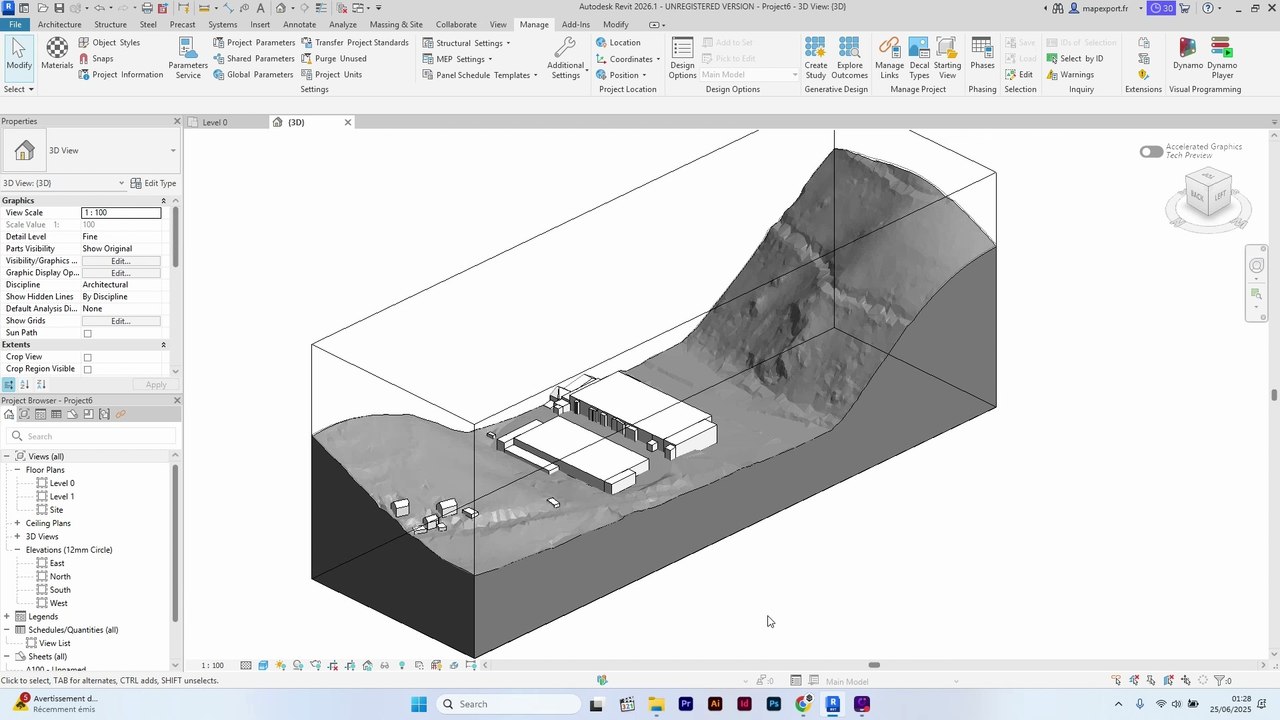Image resolution: width=1280 pixels, height=720 pixels.
Task: Expand the Ceiling Plans tree node
Action: [x=17, y=523]
